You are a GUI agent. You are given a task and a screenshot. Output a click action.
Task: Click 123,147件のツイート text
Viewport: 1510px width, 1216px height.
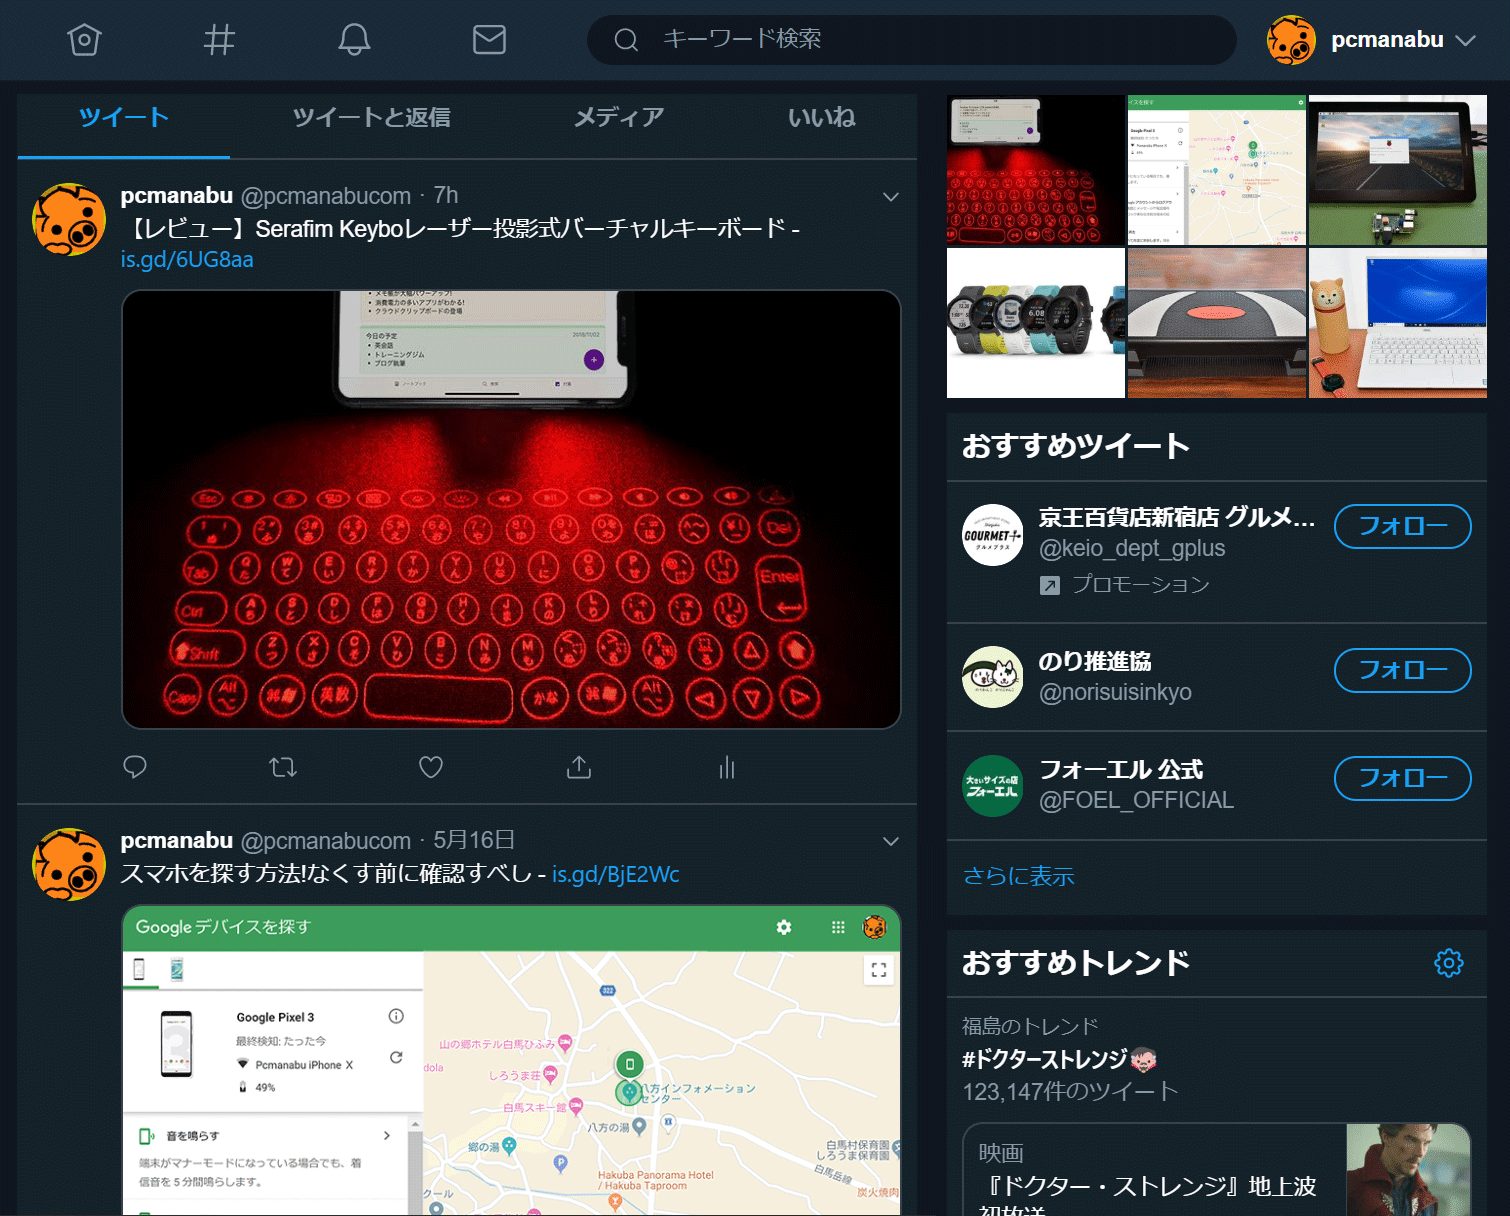tap(1070, 1092)
